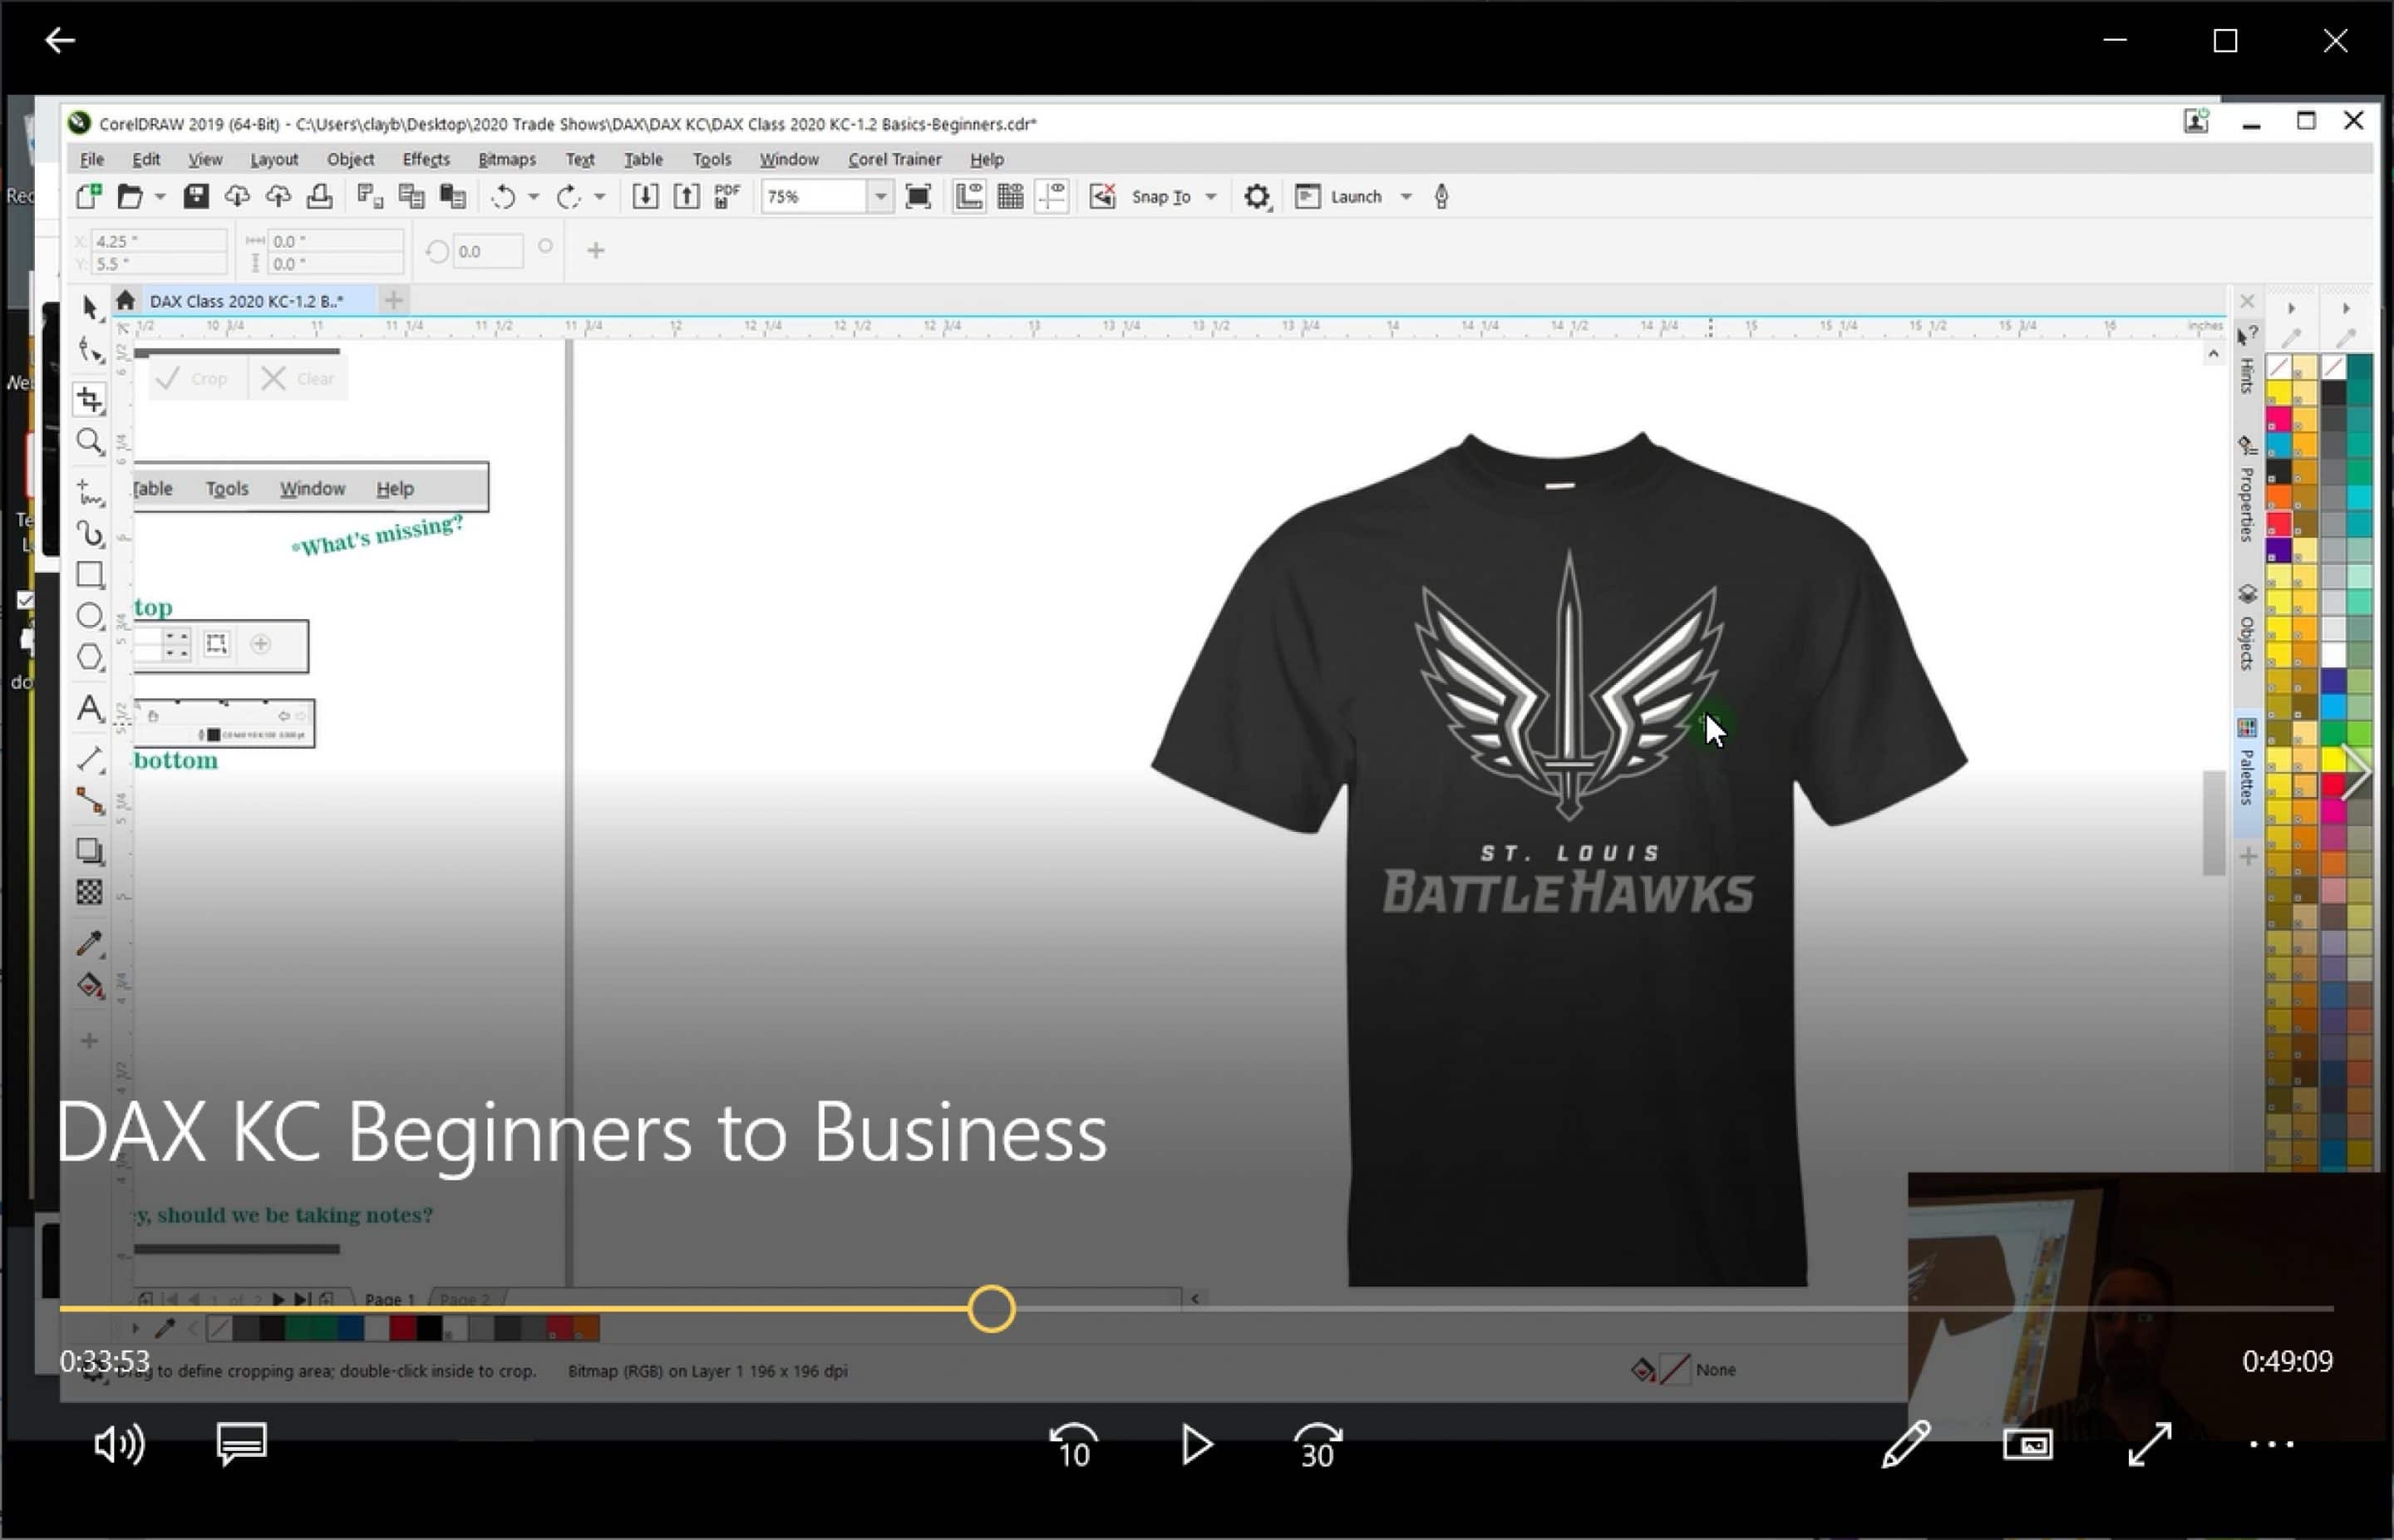
Task: Toggle the Show Rulers button
Action: pos(968,196)
